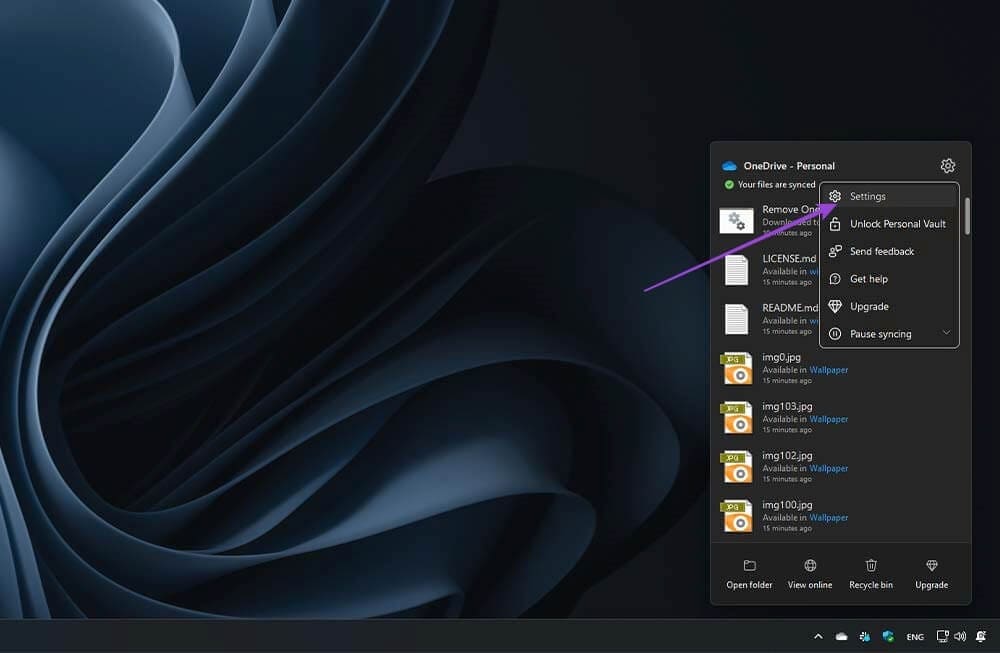
Task: Click the Upgrade diamond button in bottom bar
Action: 932,574
